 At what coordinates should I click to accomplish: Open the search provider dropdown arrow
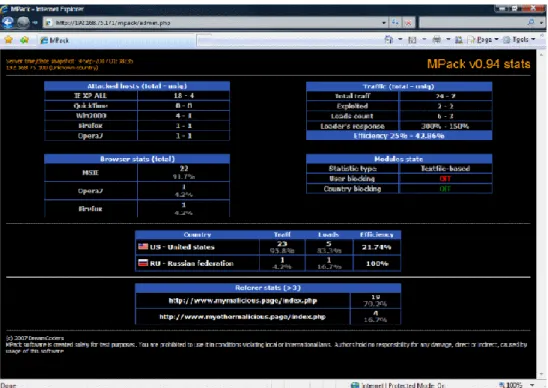click(x=541, y=23)
